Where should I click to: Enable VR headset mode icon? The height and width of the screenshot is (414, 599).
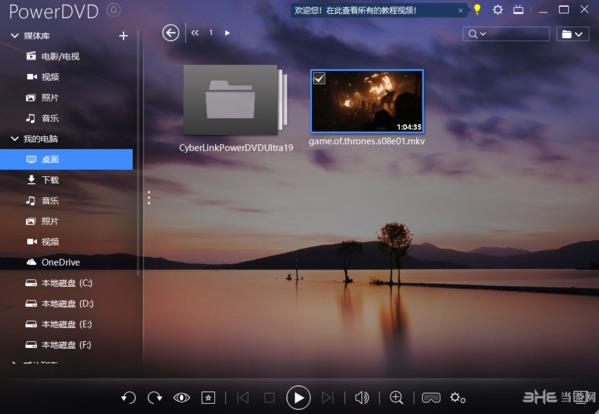coord(431,398)
